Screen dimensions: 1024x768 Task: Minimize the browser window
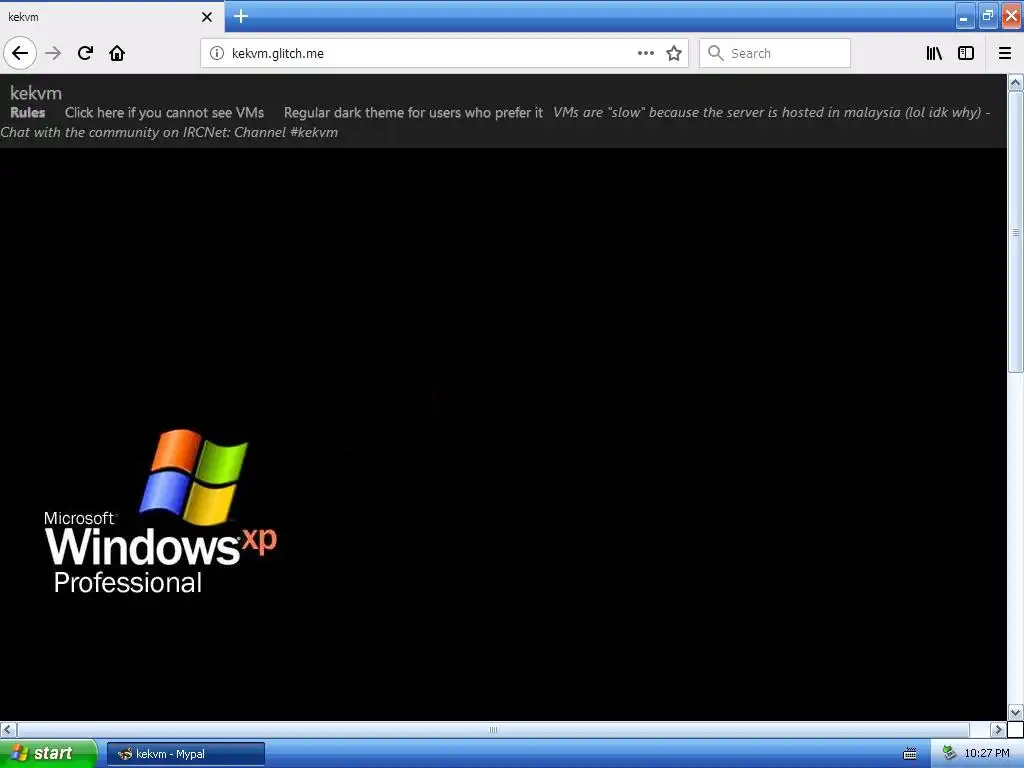click(964, 16)
